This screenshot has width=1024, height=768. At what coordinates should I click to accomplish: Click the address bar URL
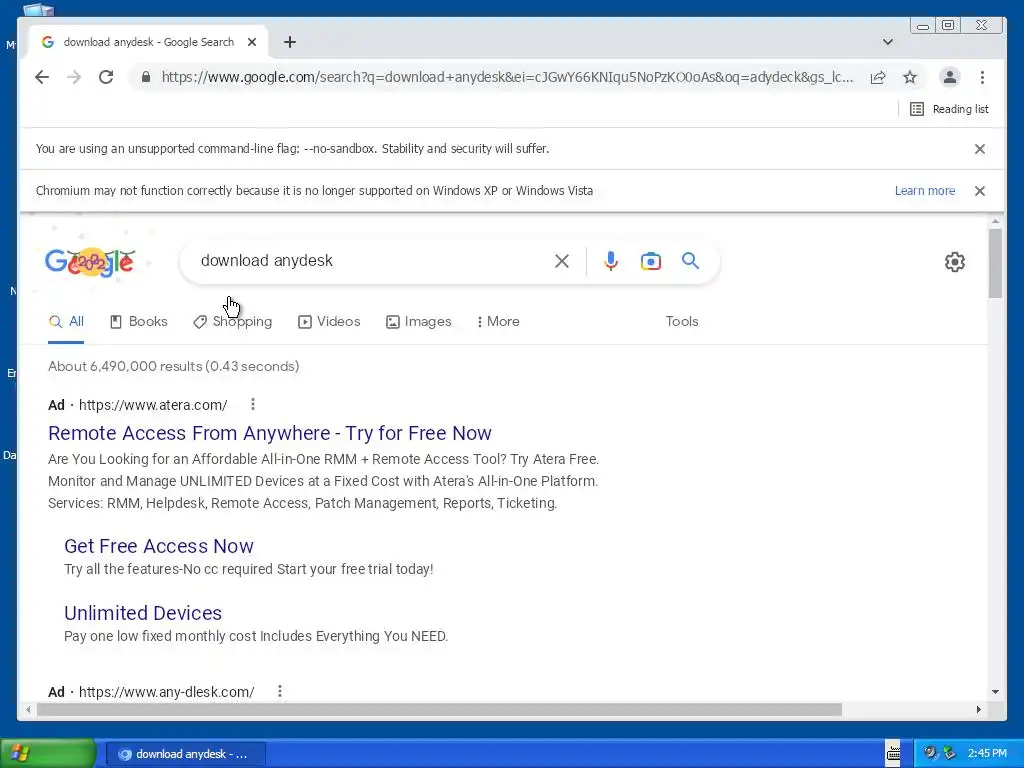pos(507,77)
